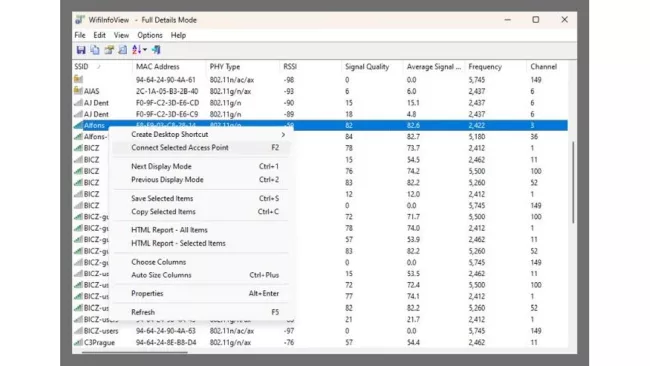Image resolution: width=650 pixels, height=366 pixels.
Task: Click the Copy Selected Items toolbar icon
Action: (95, 50)
